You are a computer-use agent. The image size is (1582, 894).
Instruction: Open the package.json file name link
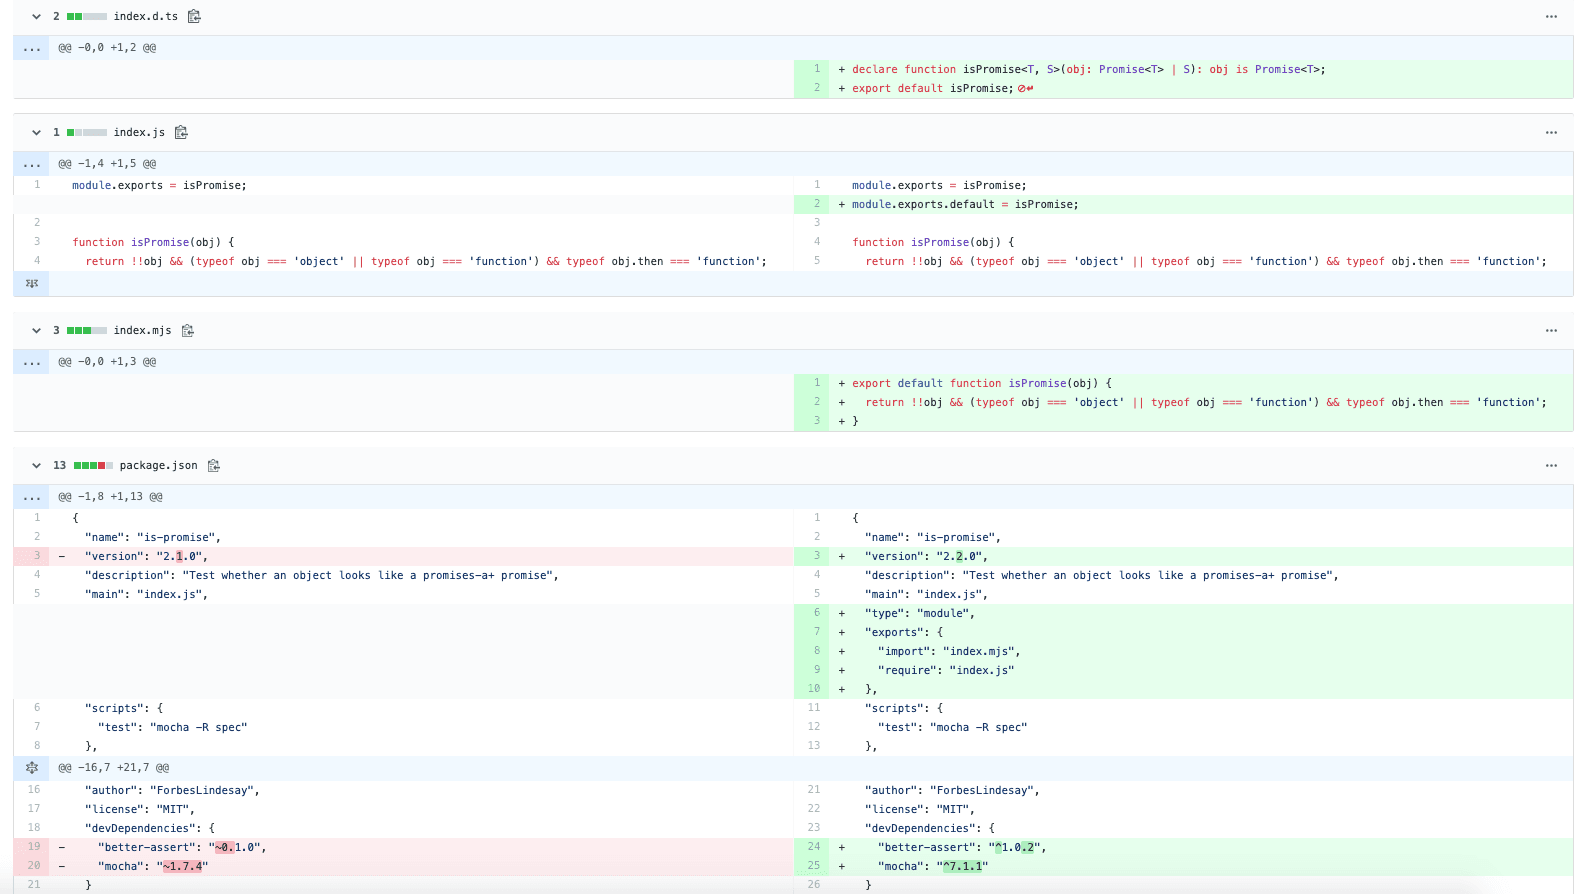[x=159, y=465]
